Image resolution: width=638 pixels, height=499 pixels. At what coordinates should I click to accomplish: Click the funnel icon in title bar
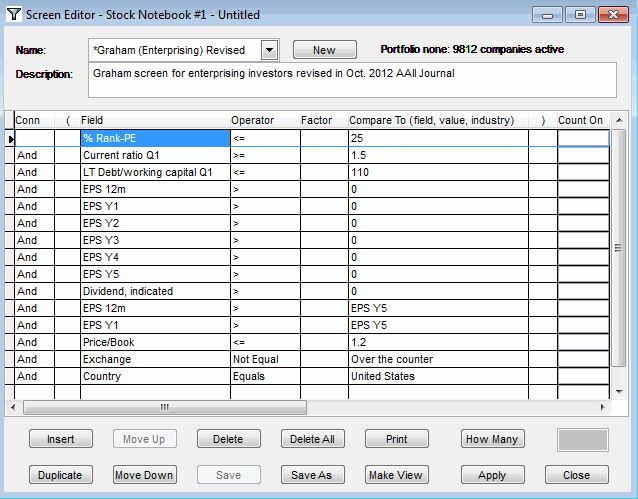coord(12,15)
